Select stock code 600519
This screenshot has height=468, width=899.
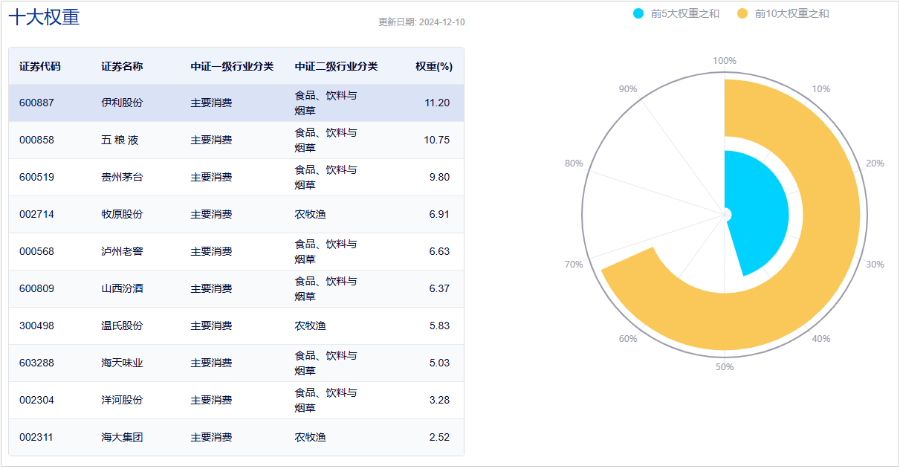tap(37, 177)
